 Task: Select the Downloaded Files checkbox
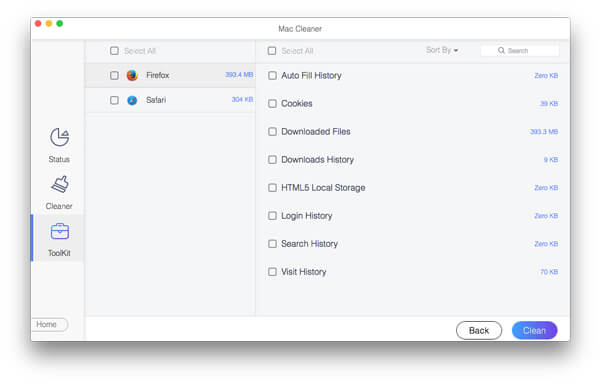[272, 132]
